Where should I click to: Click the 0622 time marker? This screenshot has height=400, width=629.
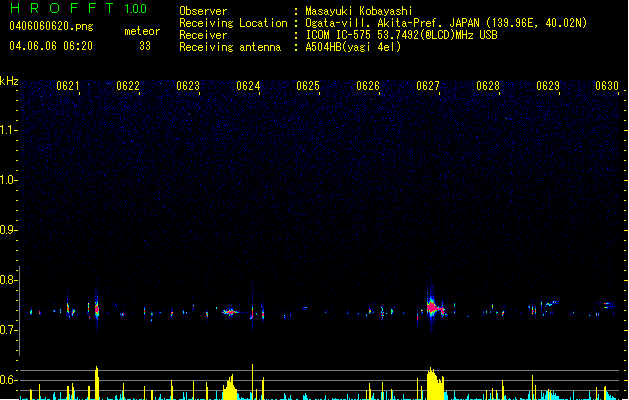tap(128, 86)
